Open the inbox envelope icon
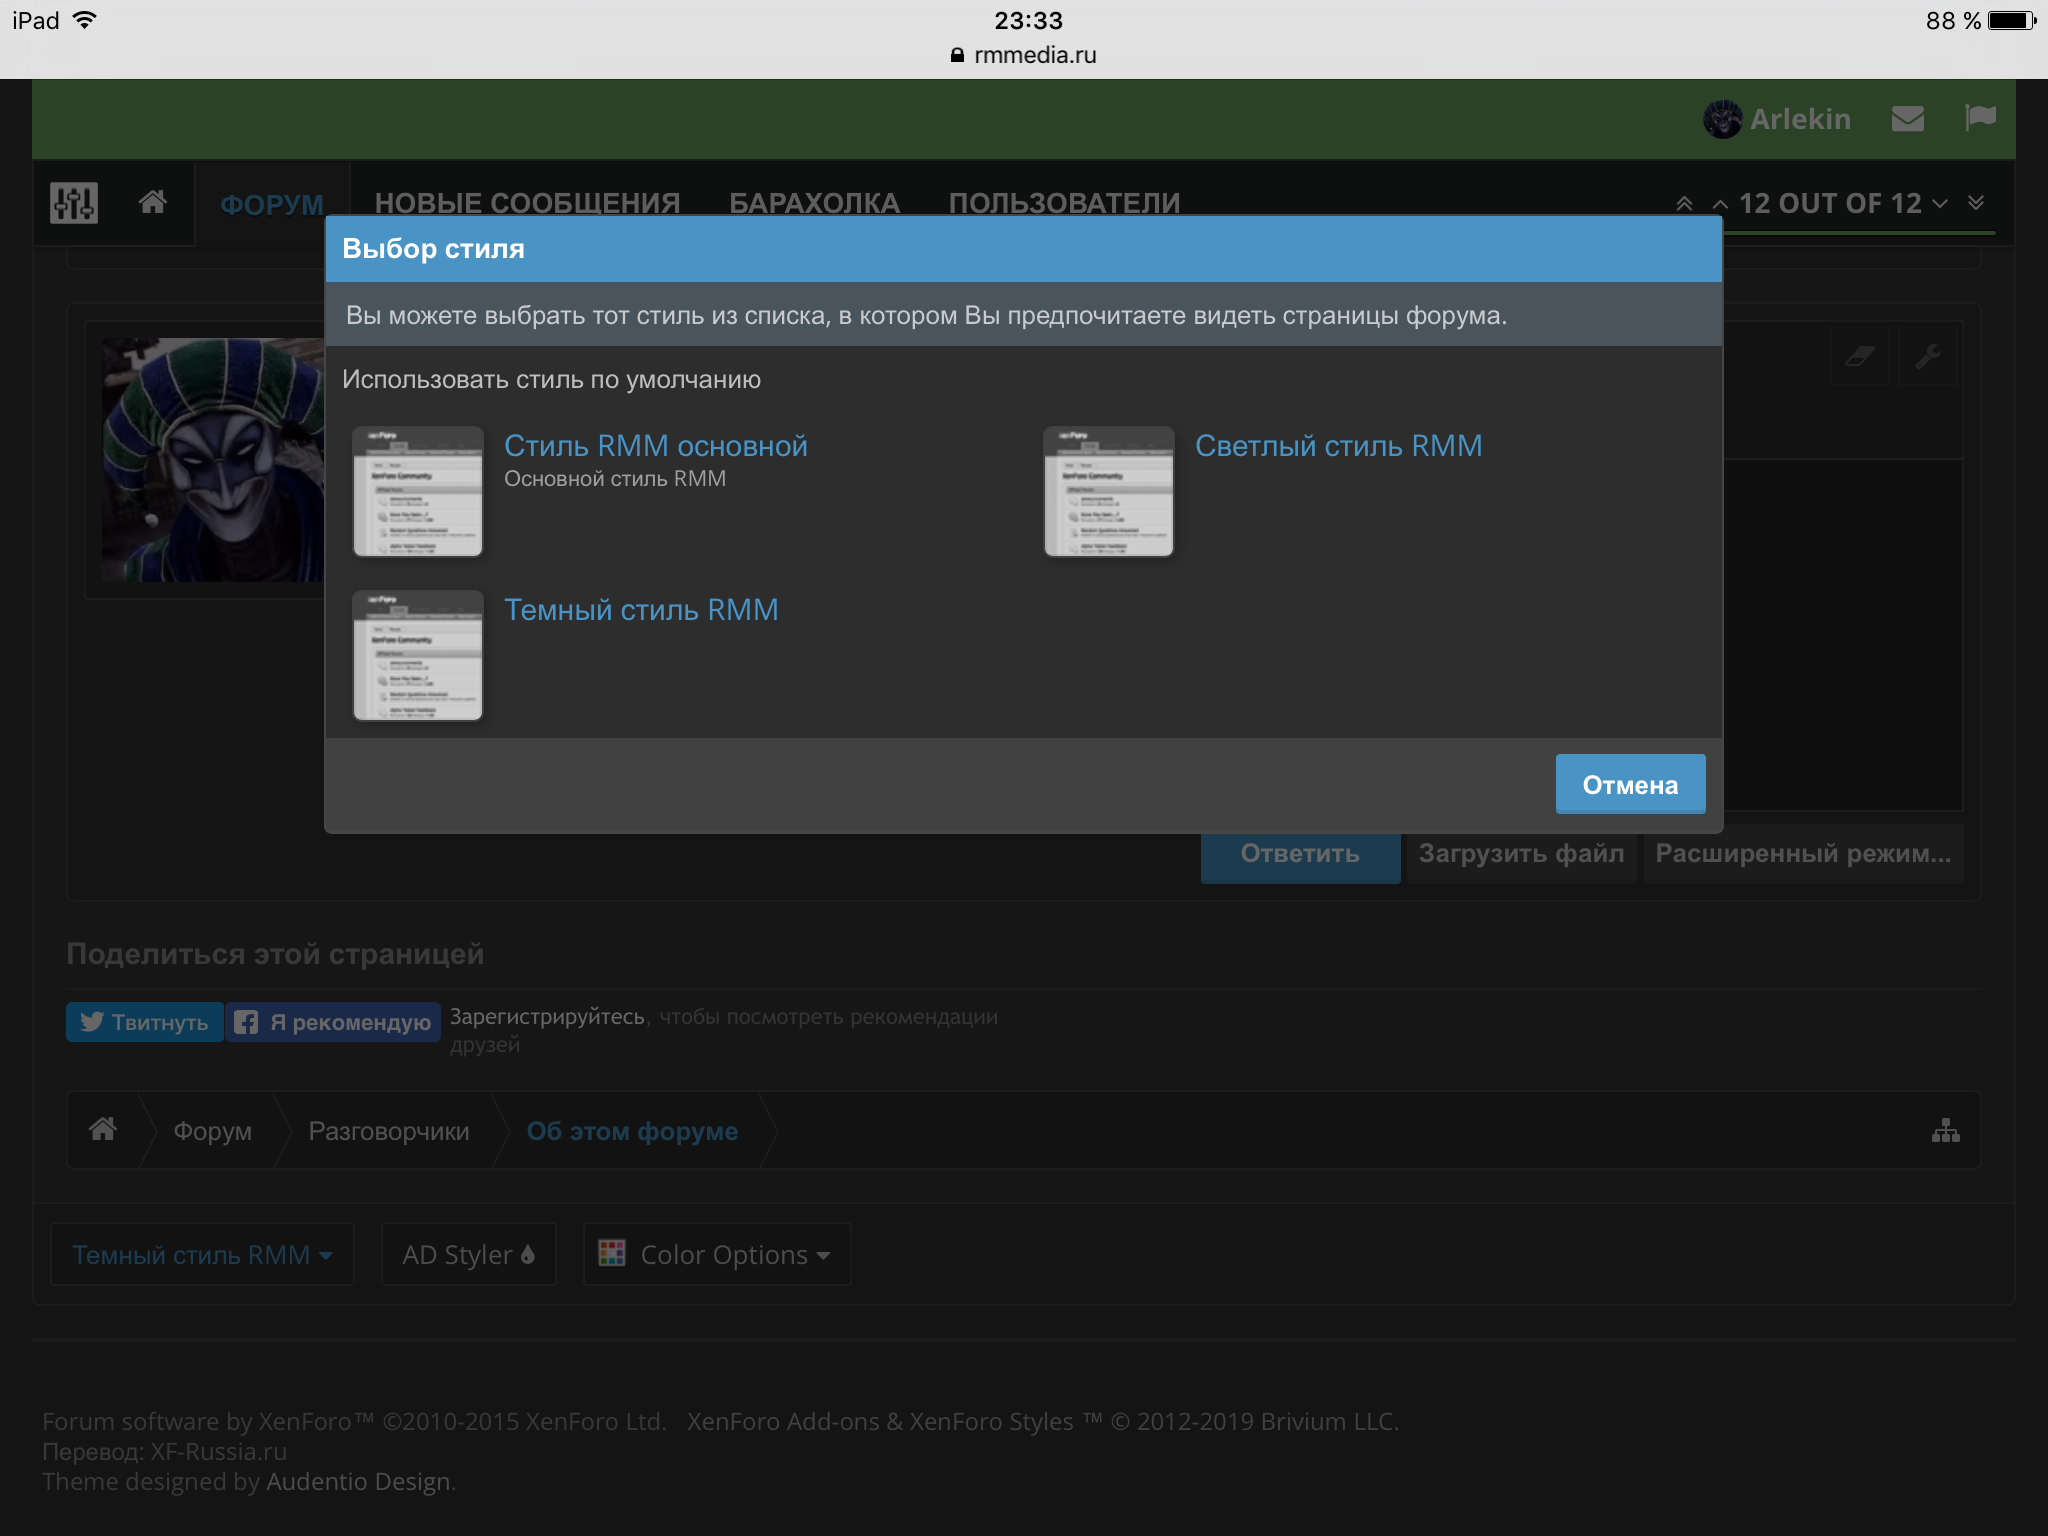This screenshot has width=2048, height=1536. coord(1907,119)
